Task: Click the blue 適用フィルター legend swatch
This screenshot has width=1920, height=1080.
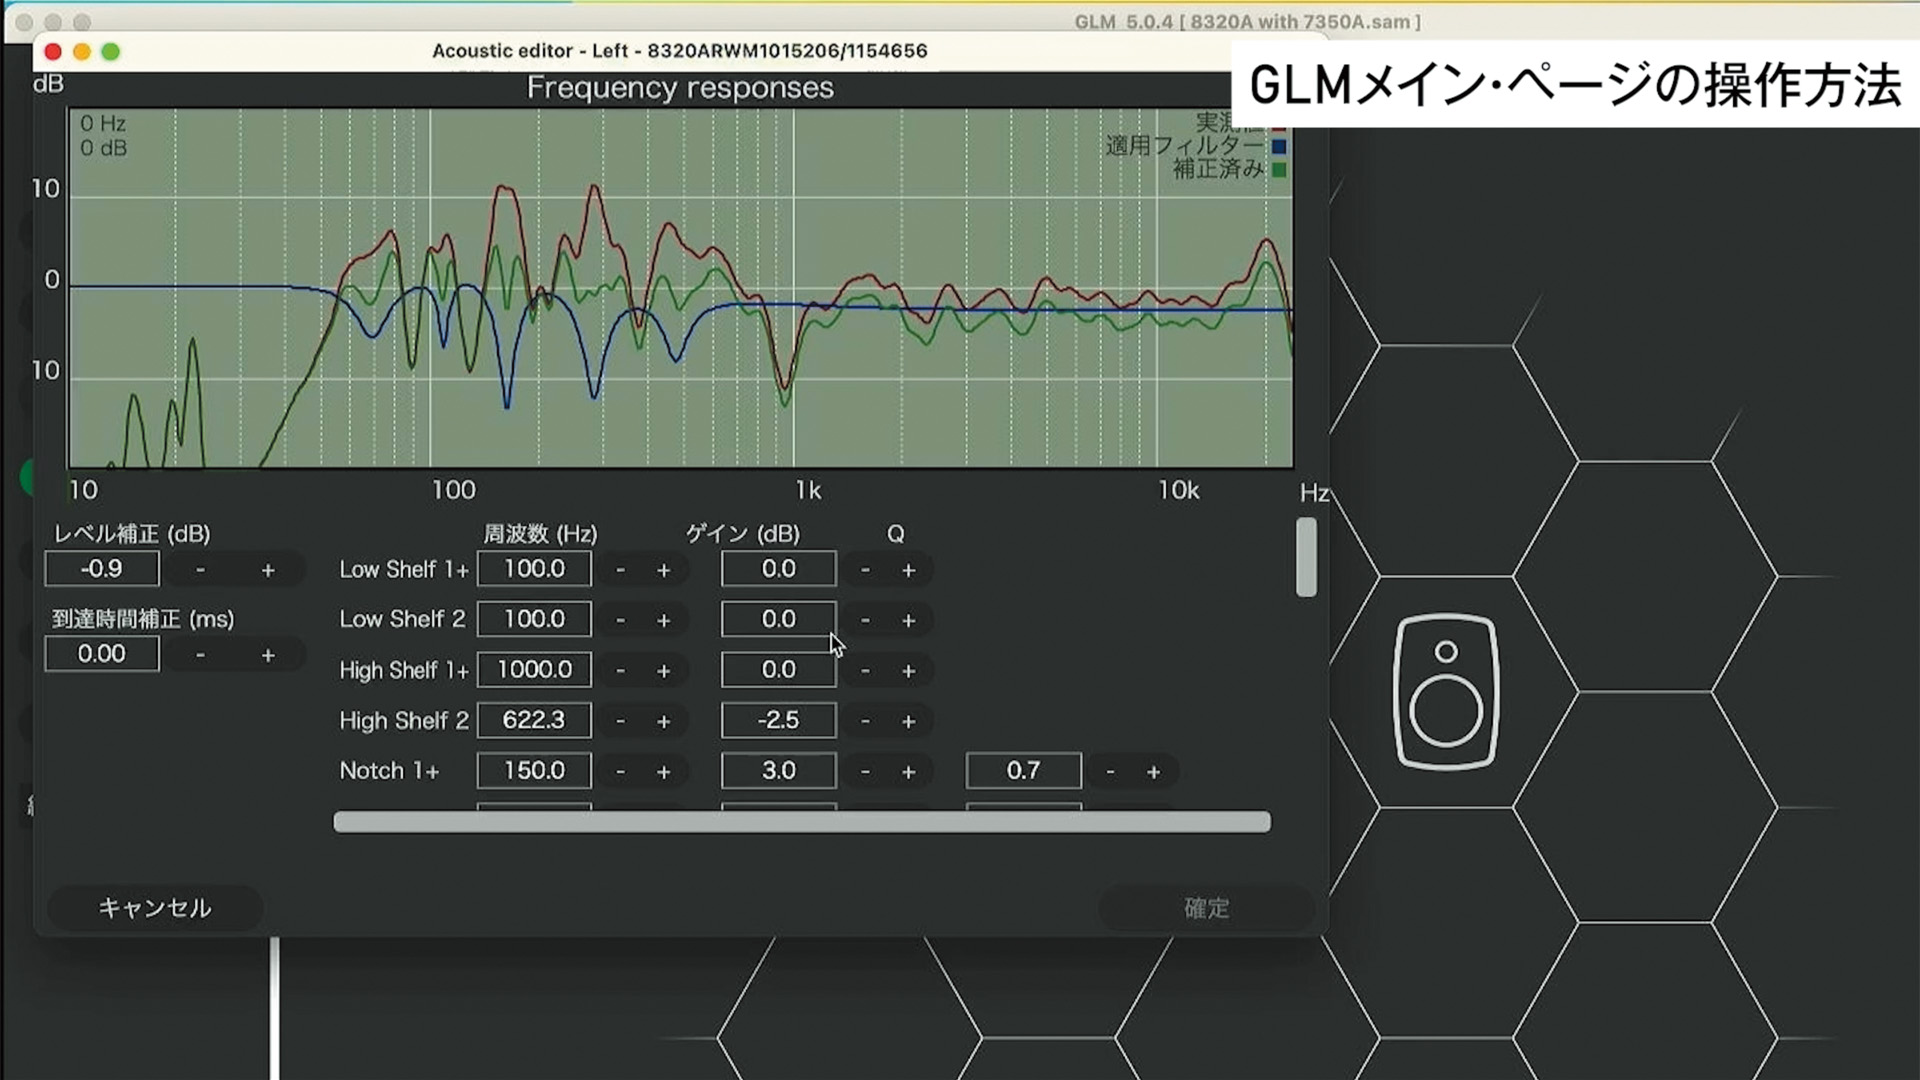Action: (x=1279, y=146)
